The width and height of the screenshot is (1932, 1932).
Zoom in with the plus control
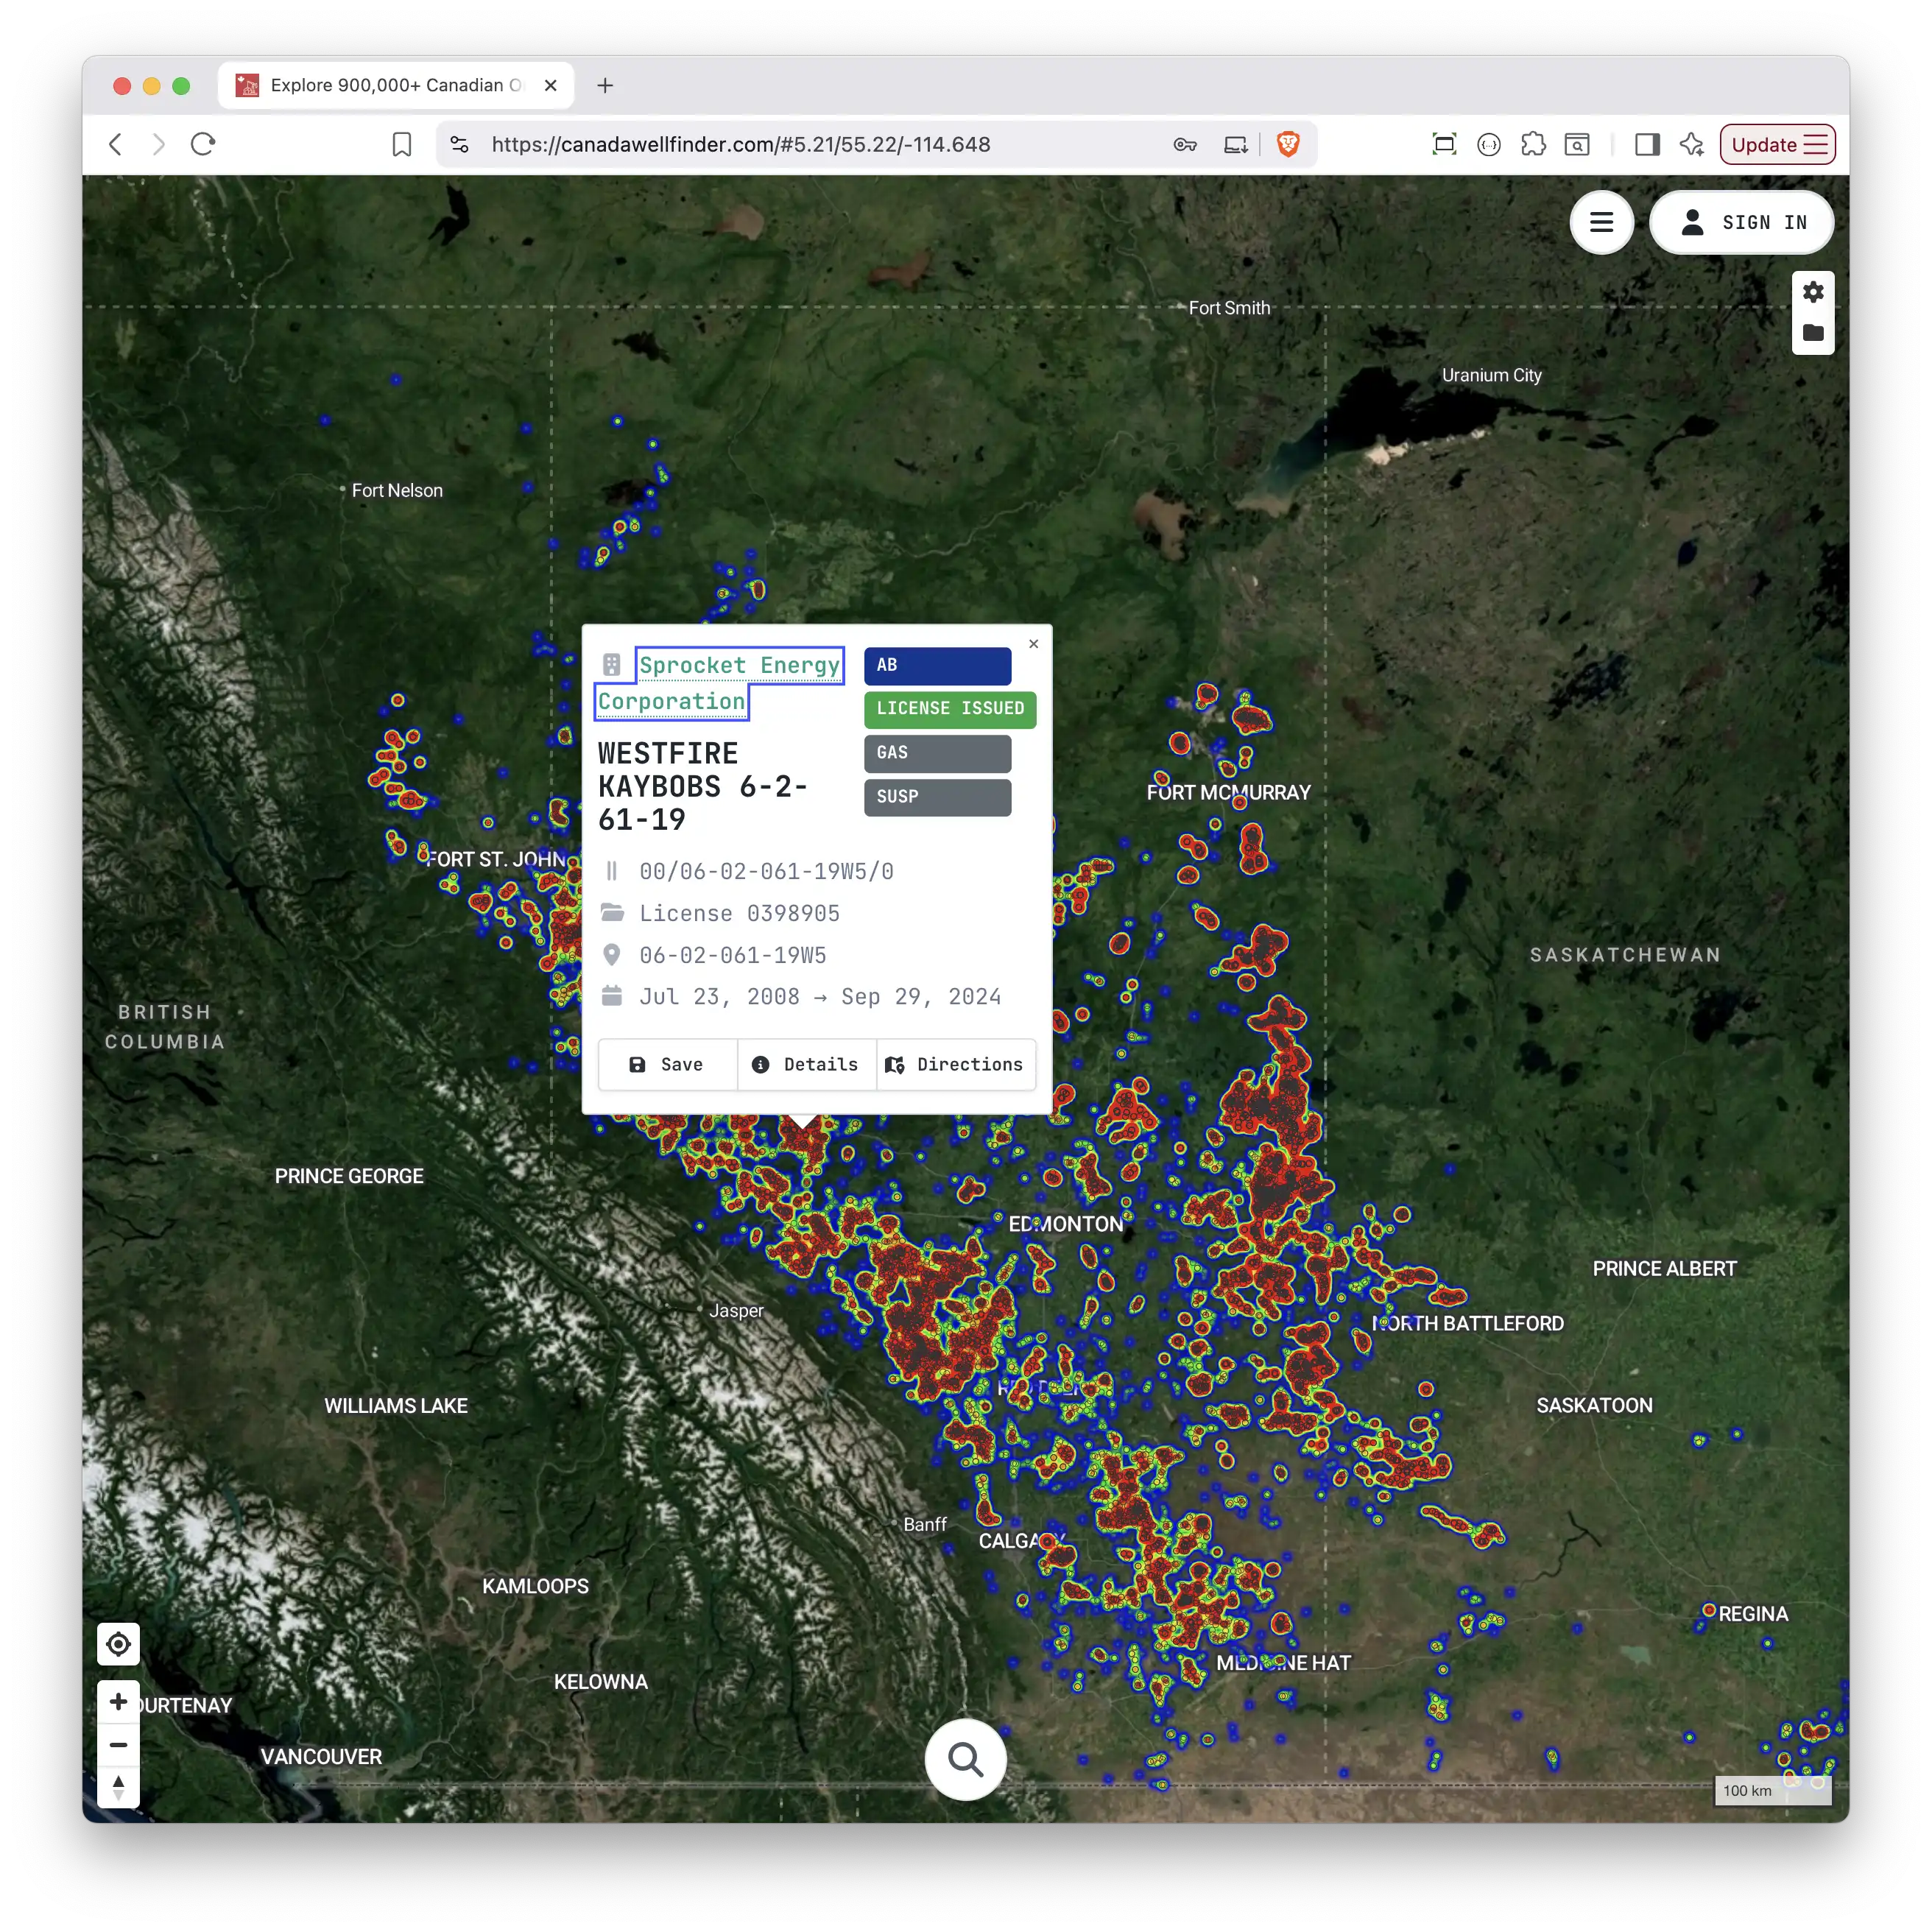[118, 1701]
